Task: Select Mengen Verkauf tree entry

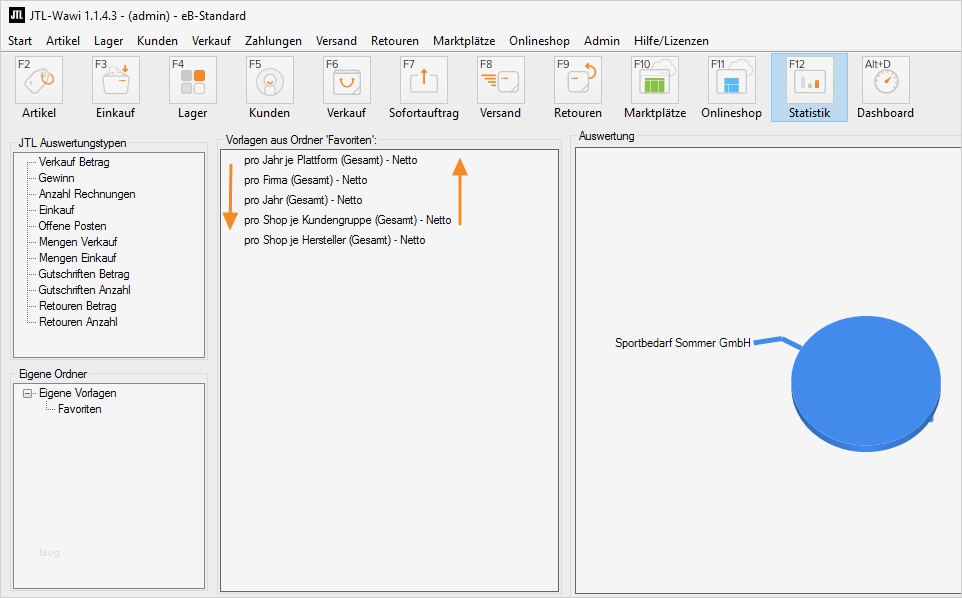Action: (78, 242)
